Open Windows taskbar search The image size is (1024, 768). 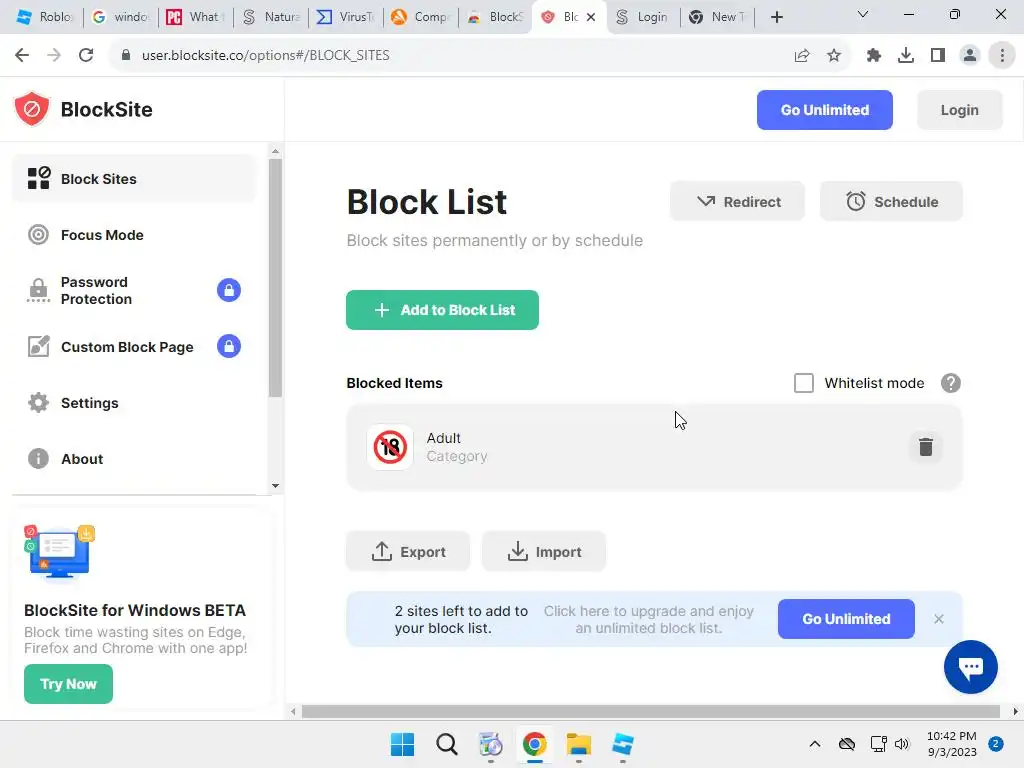click(x=447, y=744)
